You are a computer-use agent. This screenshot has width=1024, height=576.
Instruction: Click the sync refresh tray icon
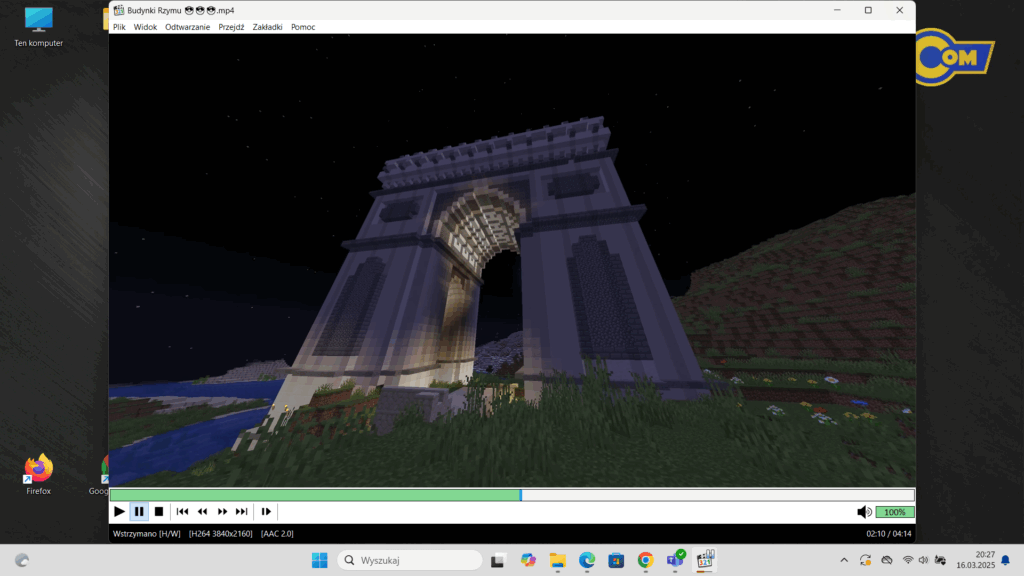tap(865, 560)
